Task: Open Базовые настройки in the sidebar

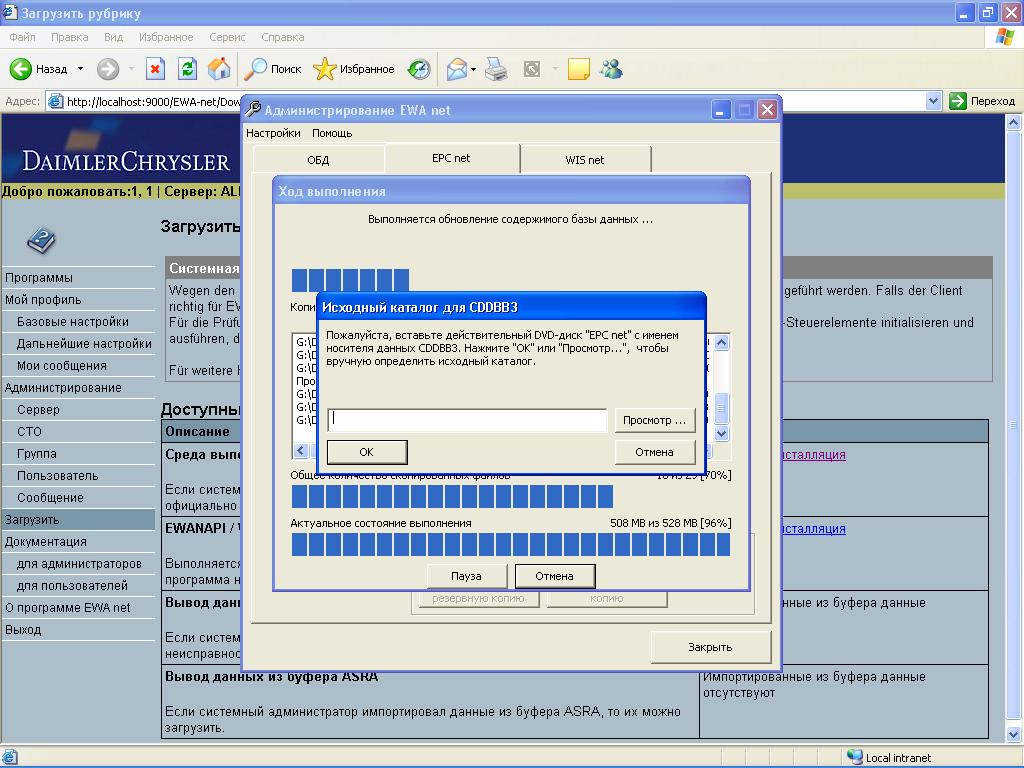Action: pyautogui.click(x=72, y=322)
